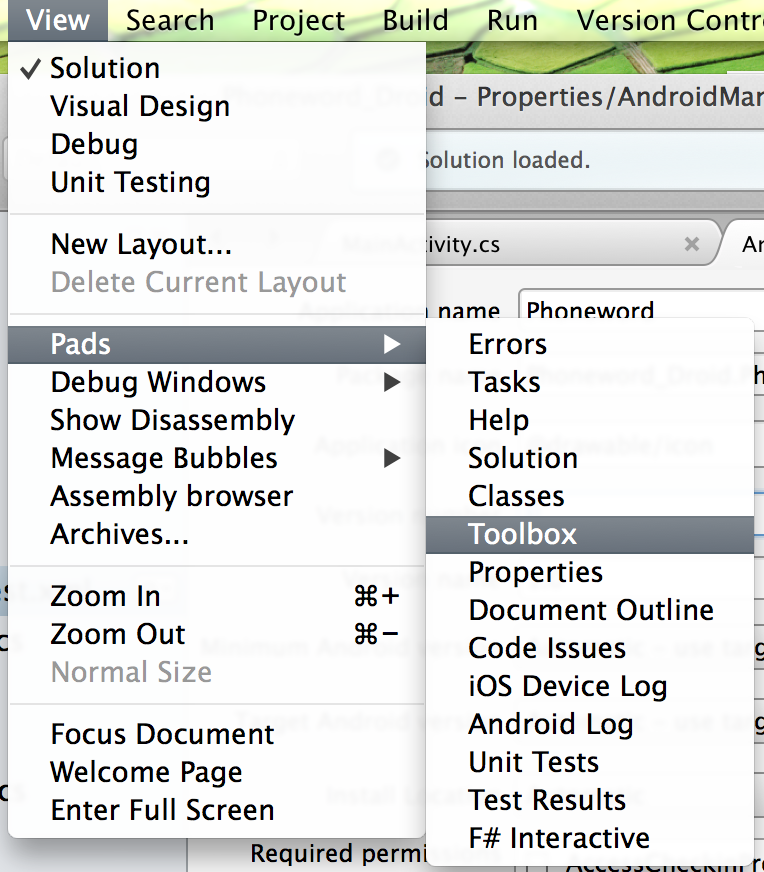Click New Layout... menu entry
764x872 pixels.
141,244
